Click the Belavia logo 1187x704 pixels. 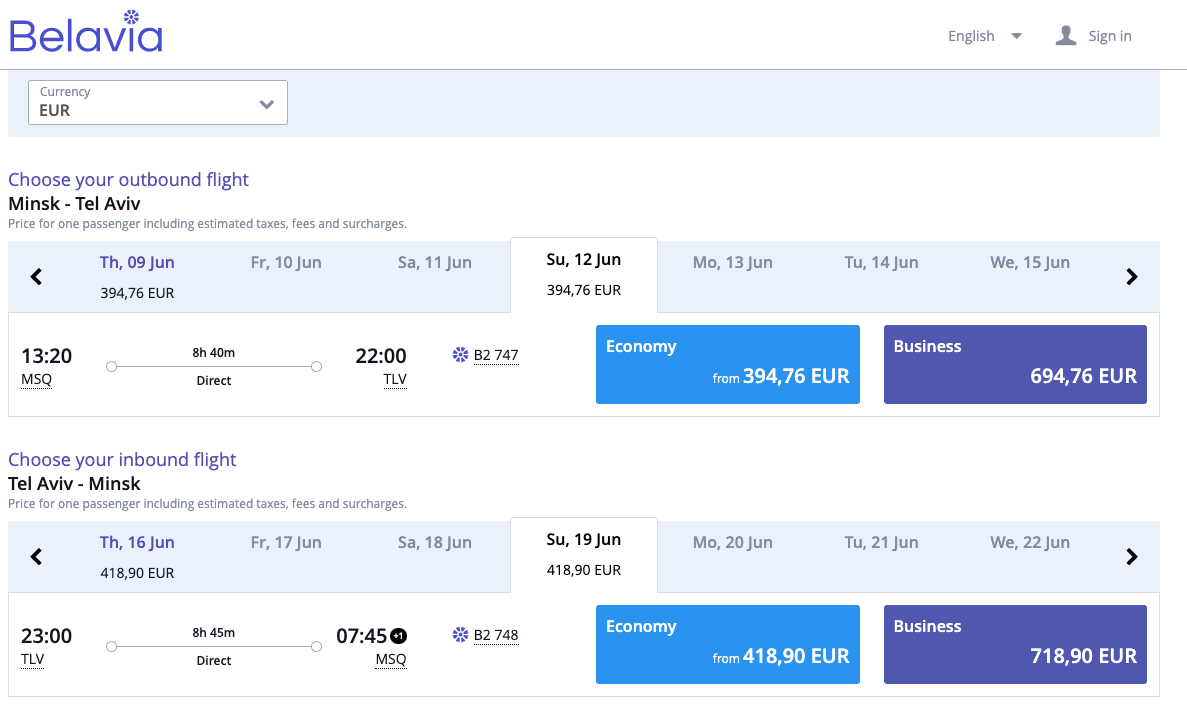tap(86, 33)
